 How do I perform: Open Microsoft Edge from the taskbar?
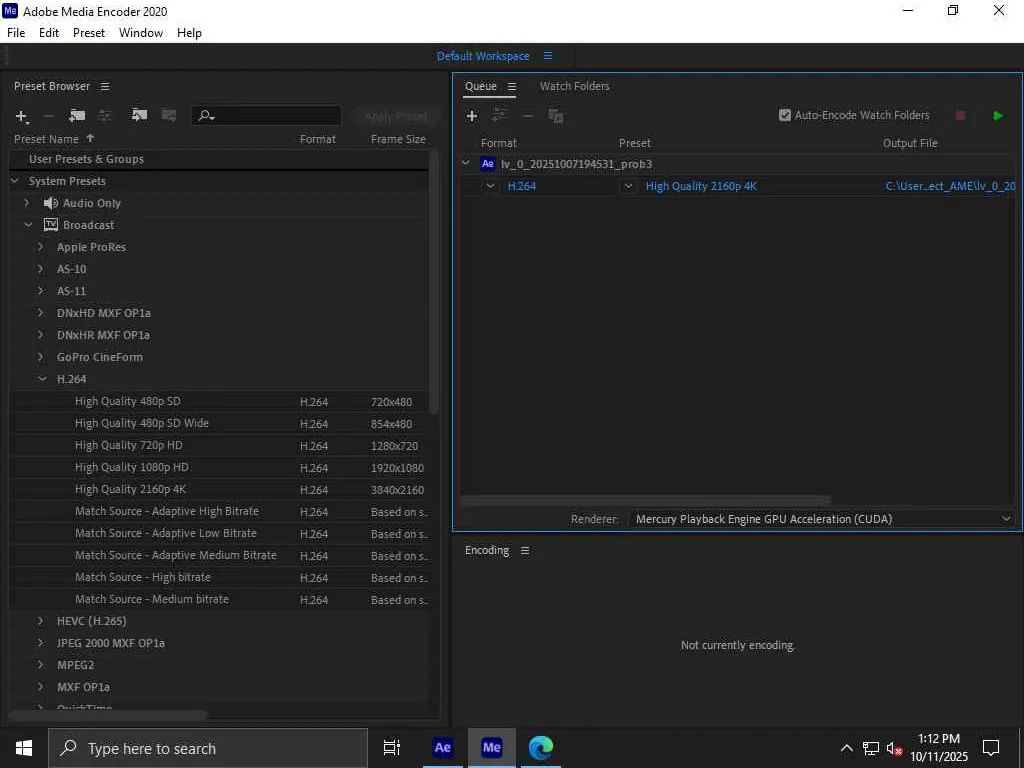click(541, 748)
